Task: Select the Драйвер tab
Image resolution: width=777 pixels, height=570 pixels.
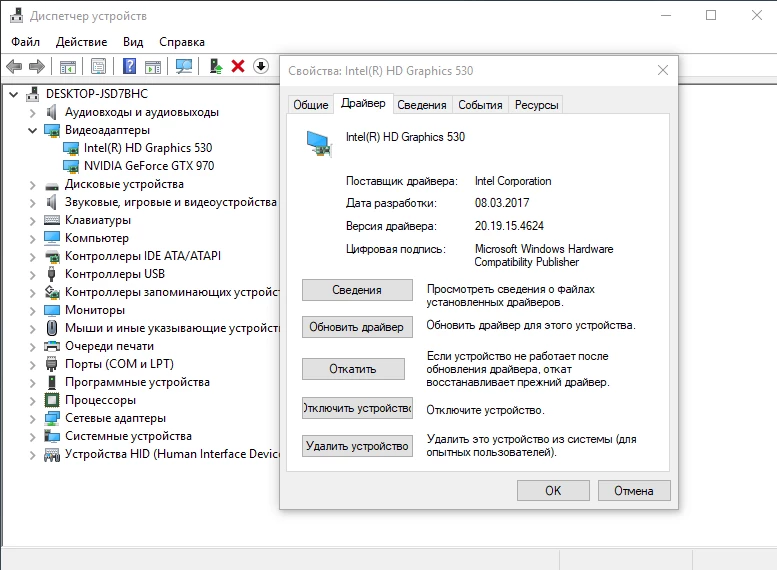Action: 363,103
